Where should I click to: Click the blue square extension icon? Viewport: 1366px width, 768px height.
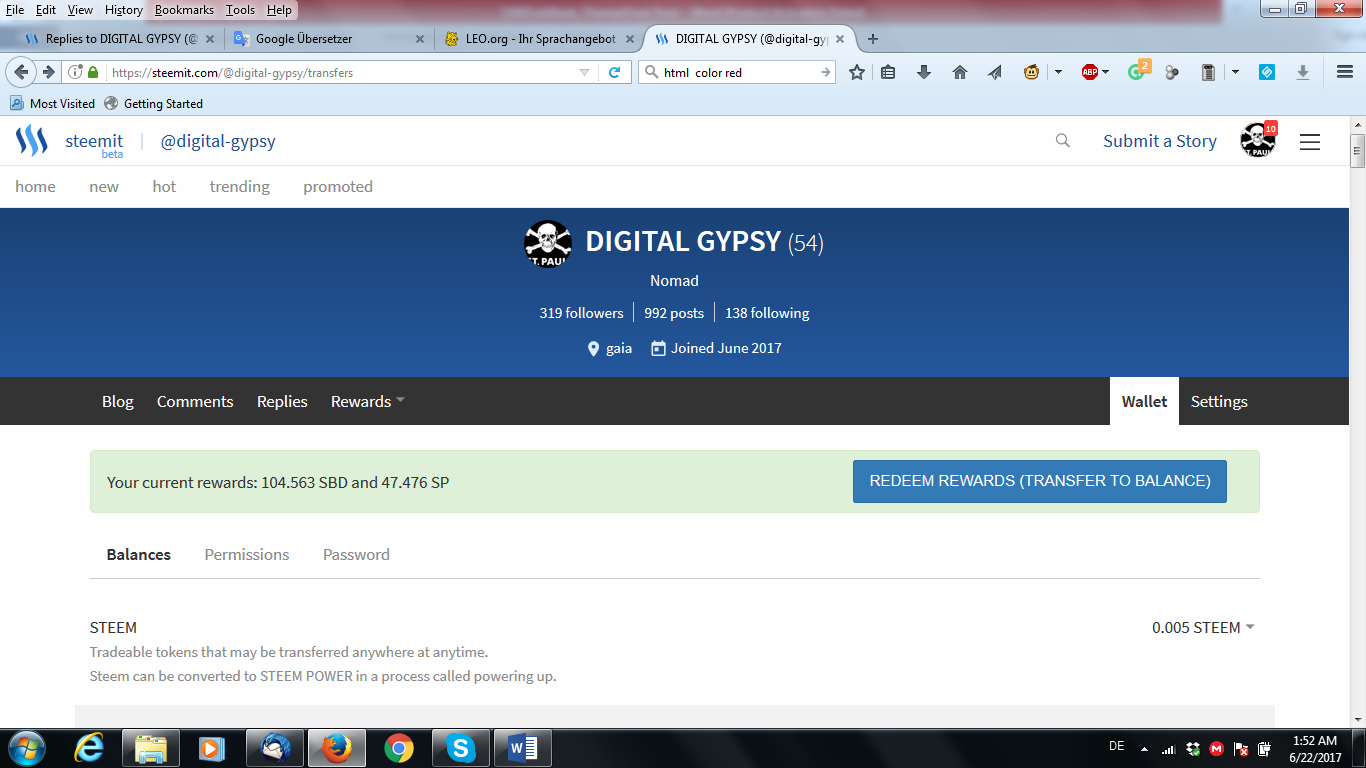[x=1267, y=72]
